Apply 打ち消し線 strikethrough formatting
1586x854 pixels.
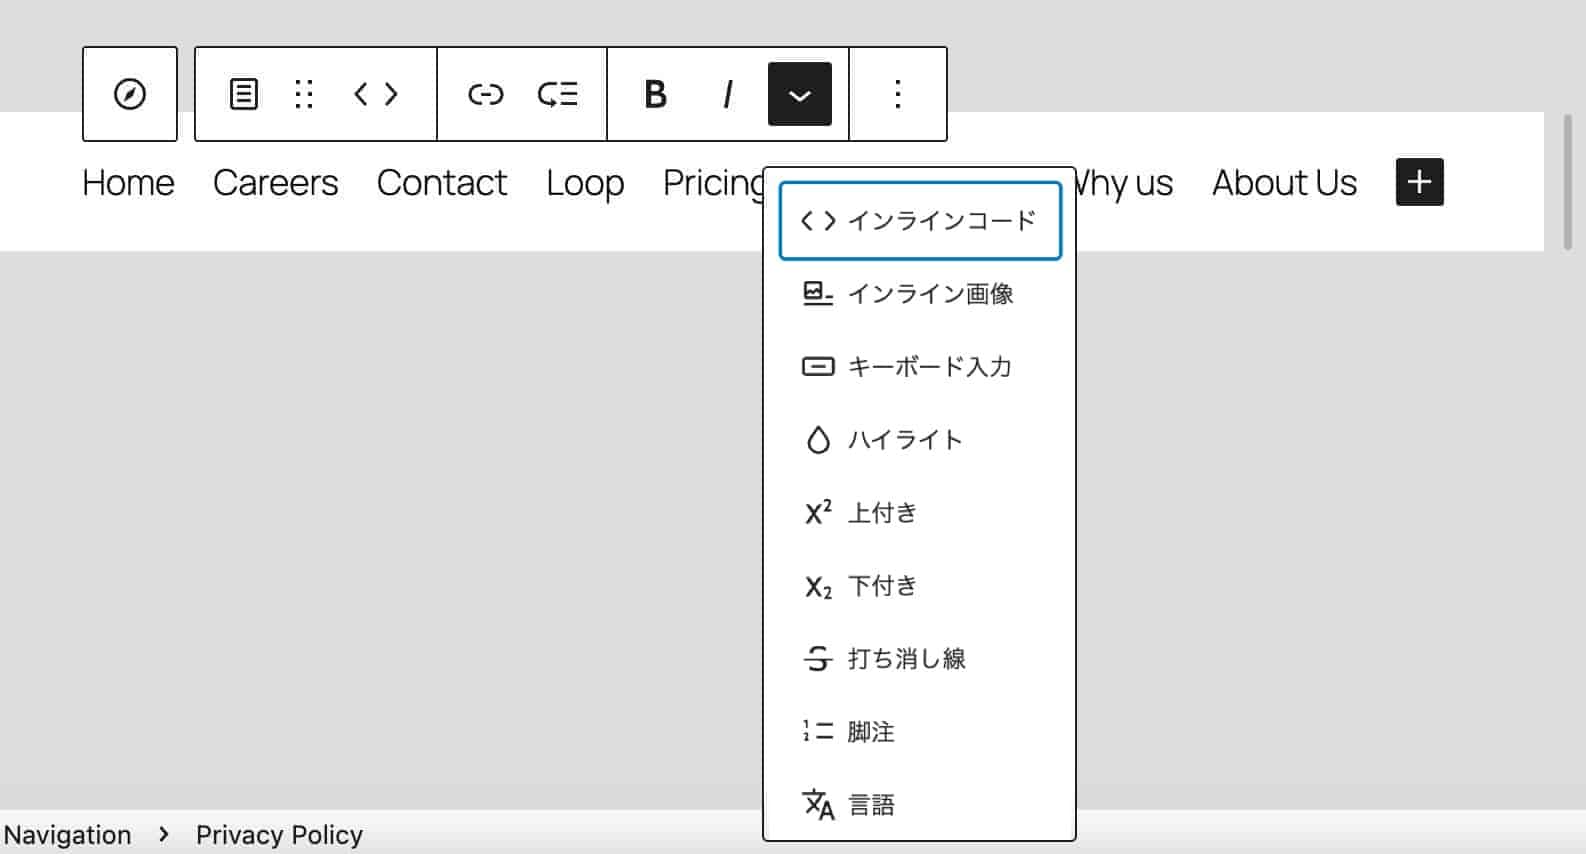coord(919,659)
